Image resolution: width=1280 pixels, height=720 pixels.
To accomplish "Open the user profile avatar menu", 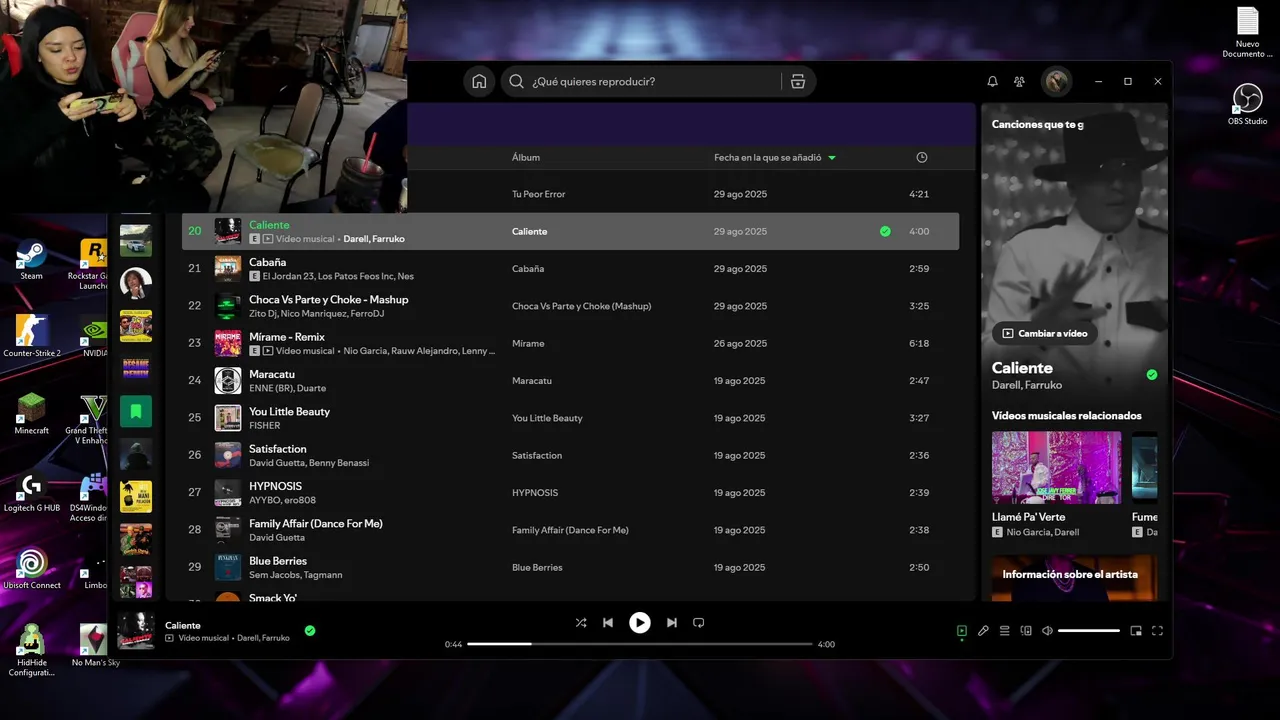I will (x=1056, y=82).
